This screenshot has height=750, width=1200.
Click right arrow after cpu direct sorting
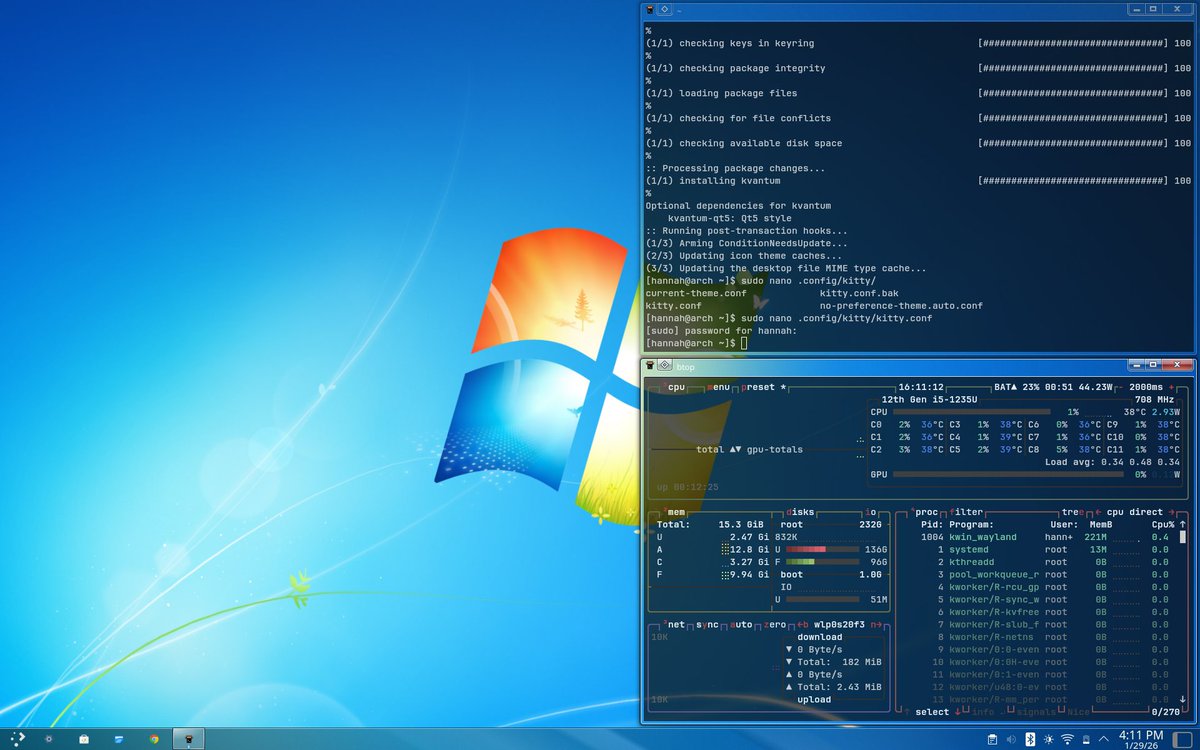tap(1172, 512)
